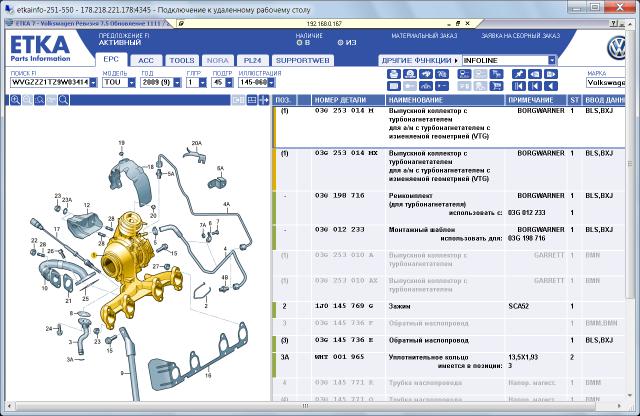Click the horizontal scrollbar at window bottom
Image resolution: width=640 pixels, height=416 pixels.
tap(305, 406)
